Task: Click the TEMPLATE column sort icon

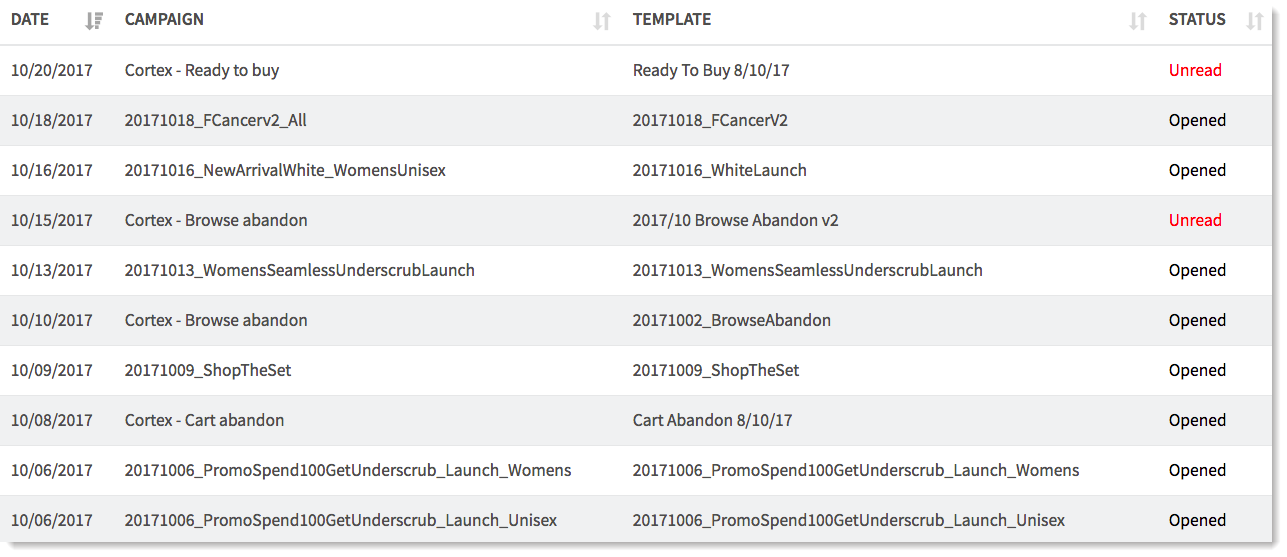Action: coord(1137,20)
